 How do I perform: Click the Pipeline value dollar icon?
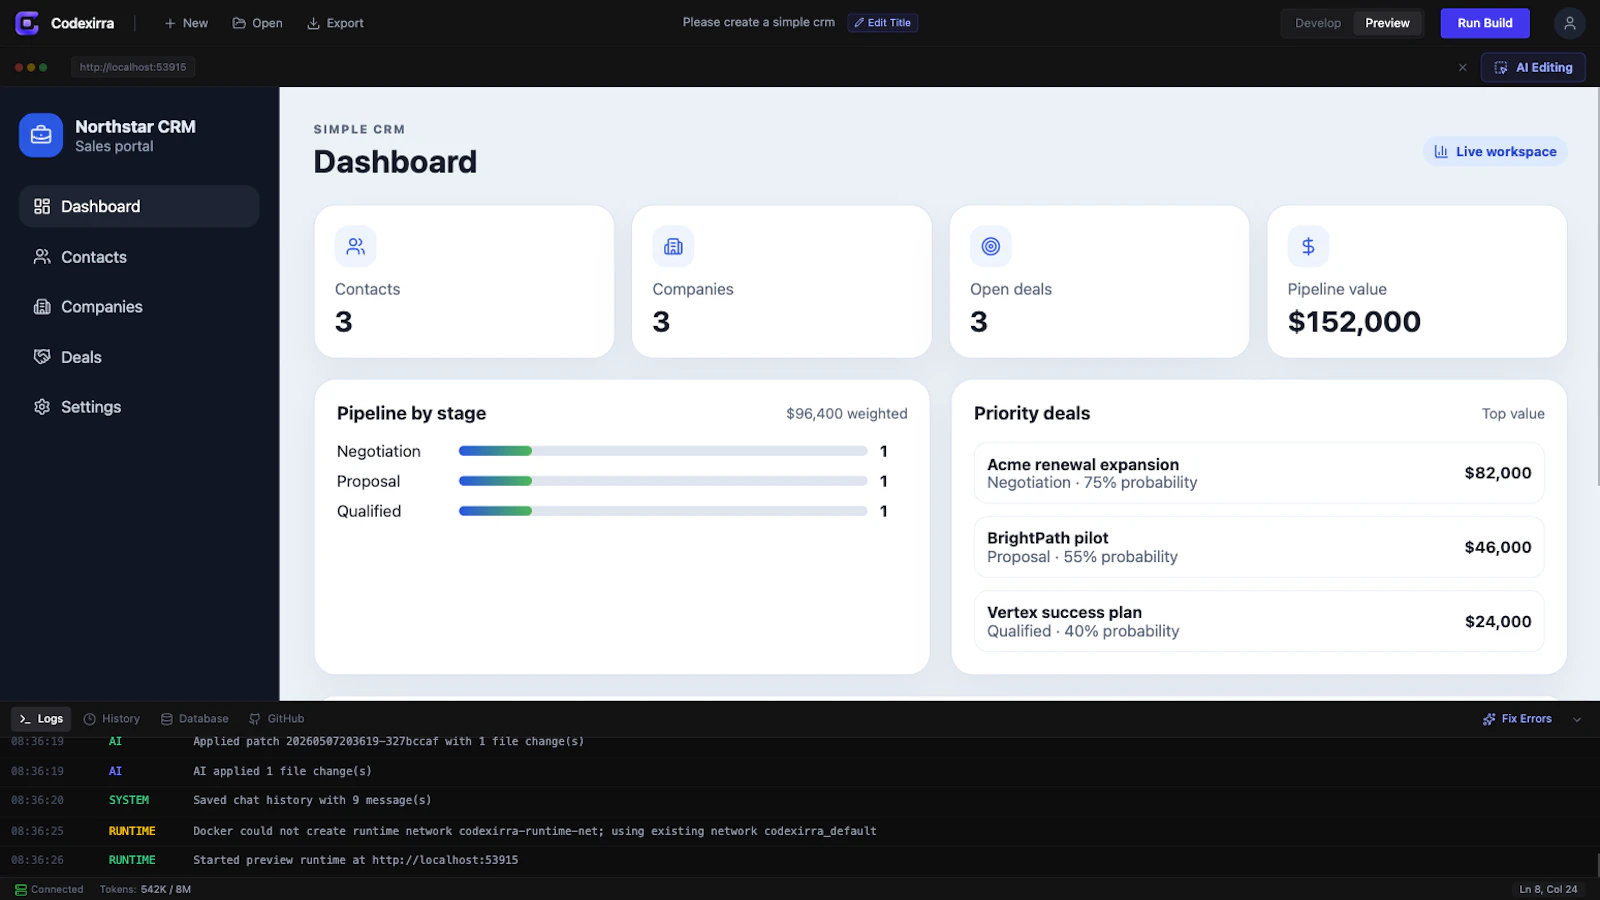(x=1308, y=246)
